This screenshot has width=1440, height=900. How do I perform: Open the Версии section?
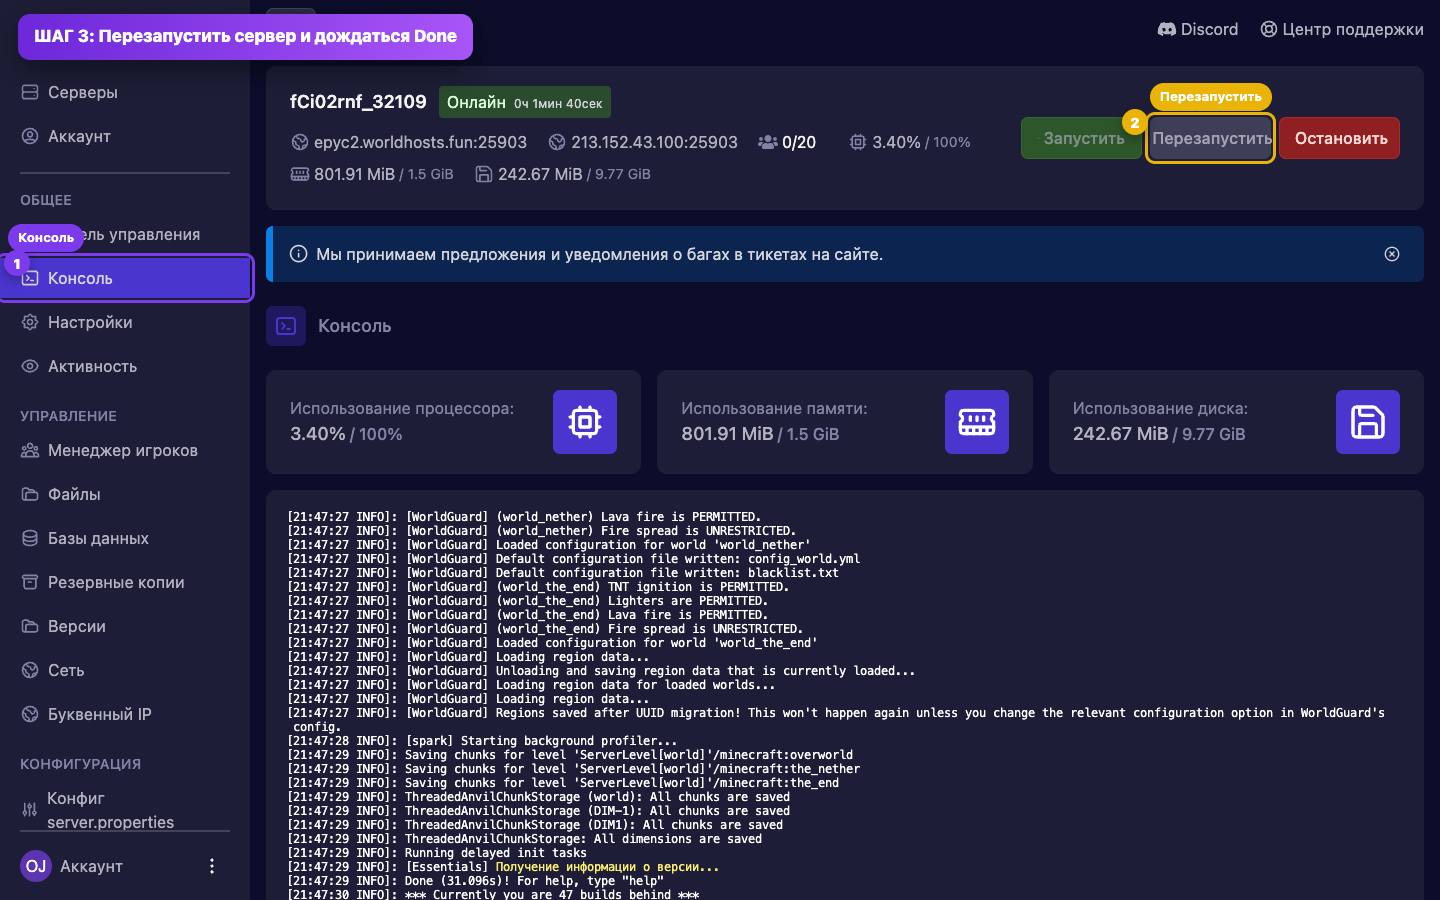[125, 626]
